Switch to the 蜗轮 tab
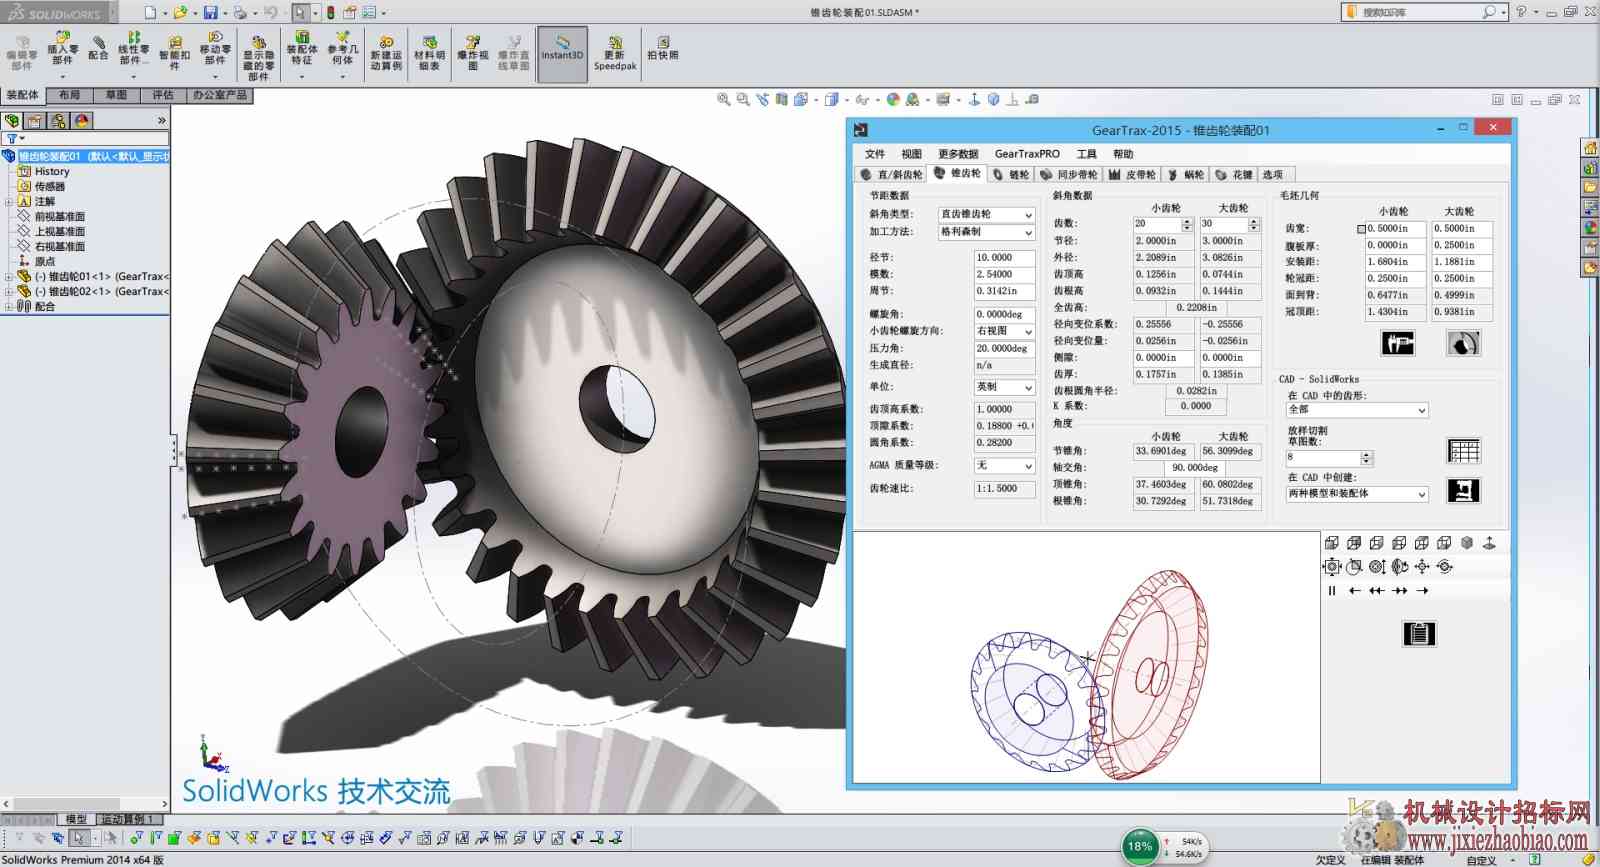The image size is (1600, 867). point(1186,175)
